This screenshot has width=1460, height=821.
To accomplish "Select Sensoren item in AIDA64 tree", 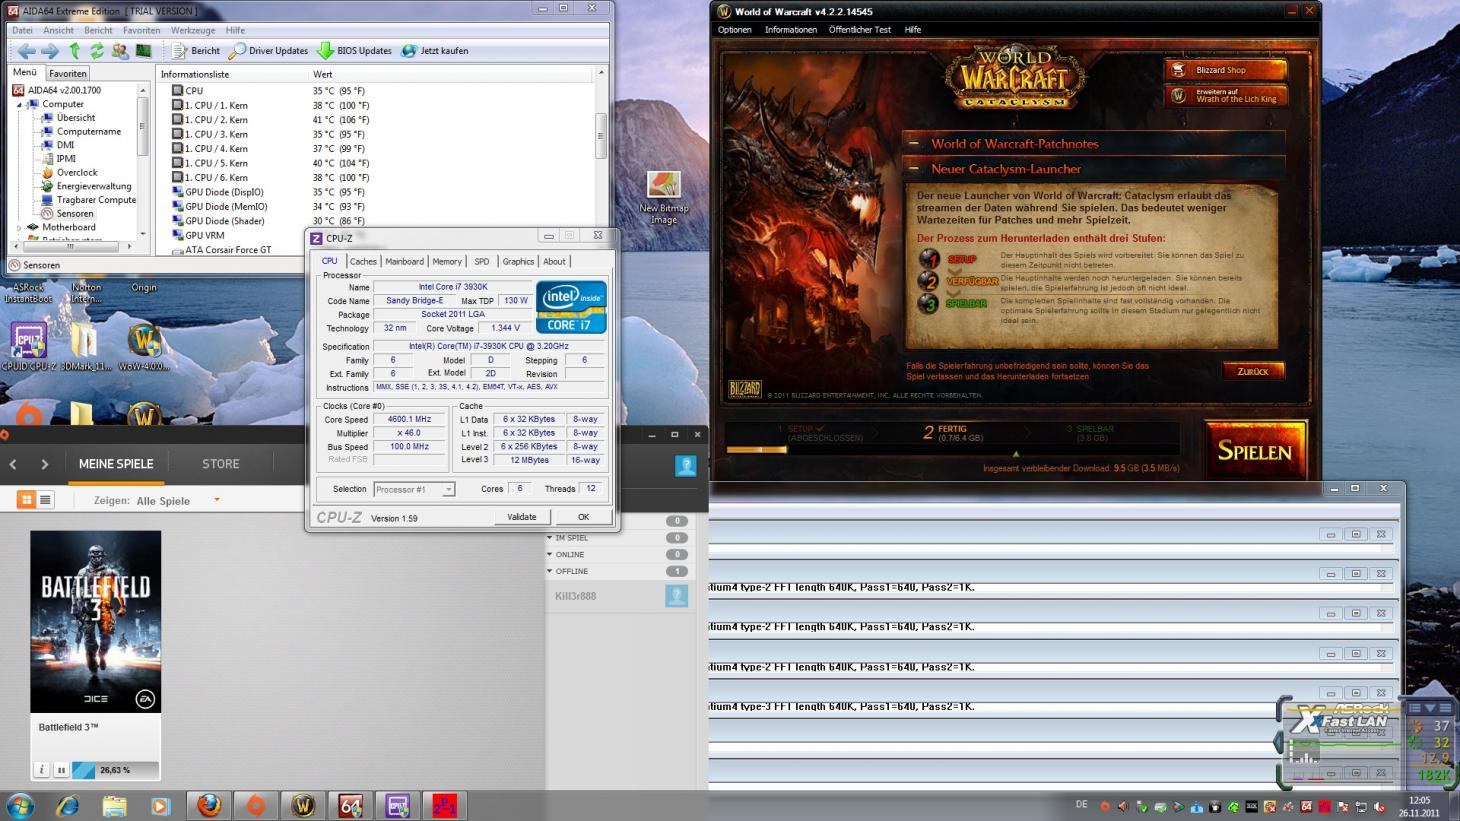I will click(74, 214).
